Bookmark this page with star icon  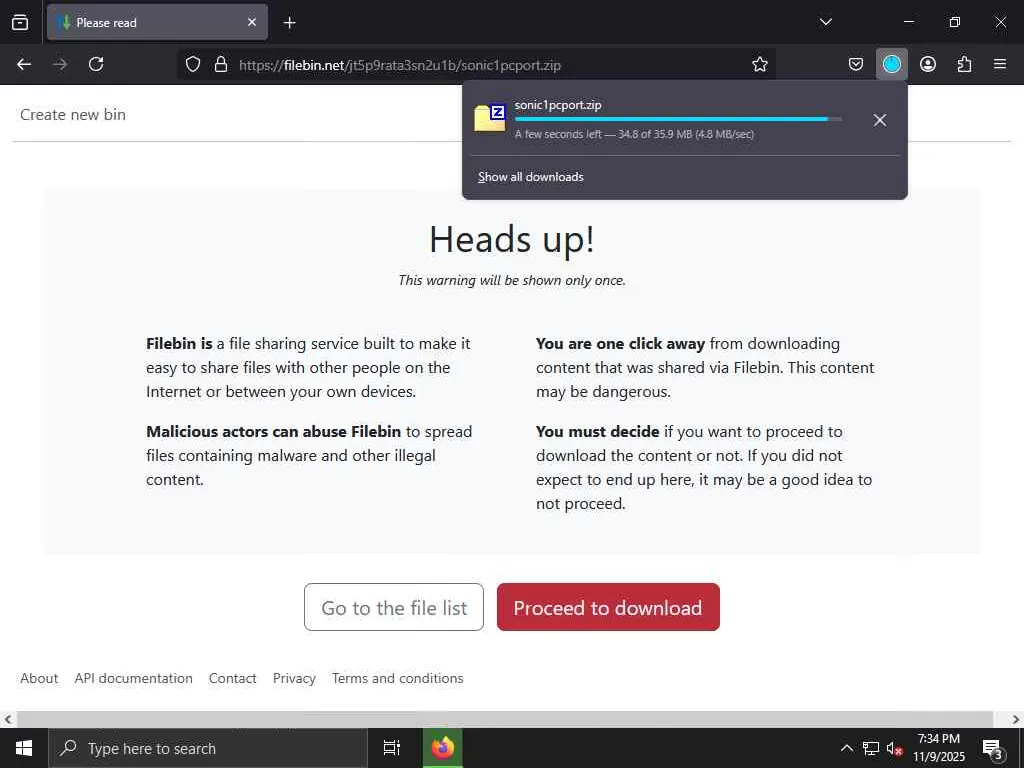[760, 64]
